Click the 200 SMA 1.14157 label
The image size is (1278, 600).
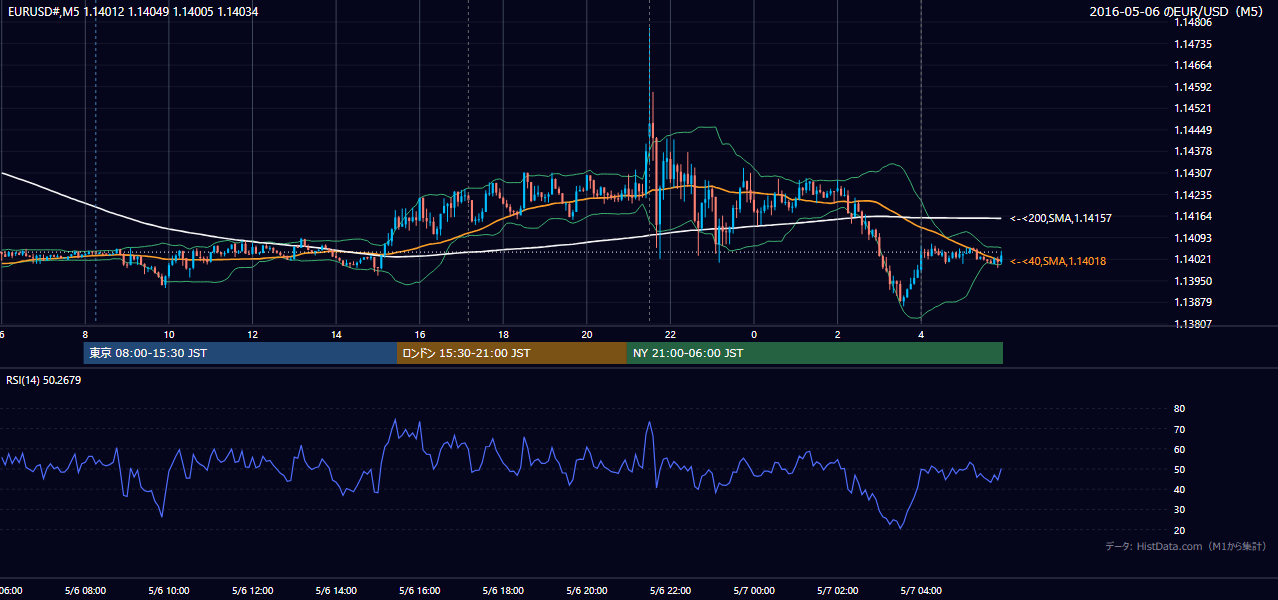coord(1061,218)
